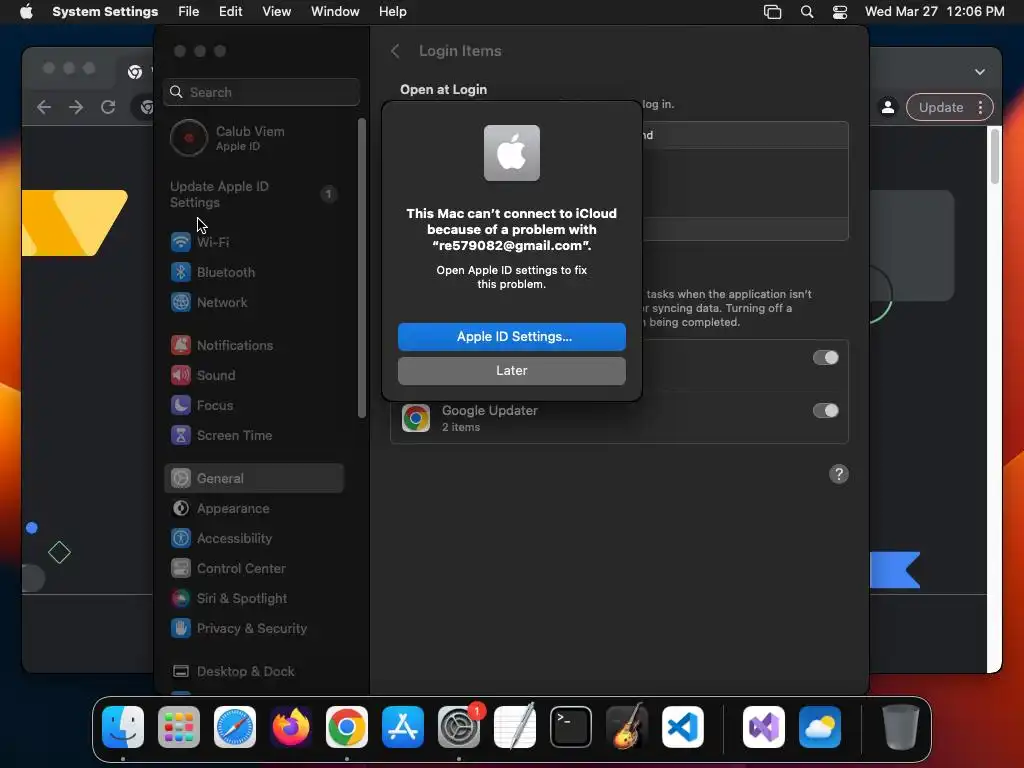This screenshot has height=768, width=1024.
Task: Open the Apple menu
Action: tap(26, 11)
